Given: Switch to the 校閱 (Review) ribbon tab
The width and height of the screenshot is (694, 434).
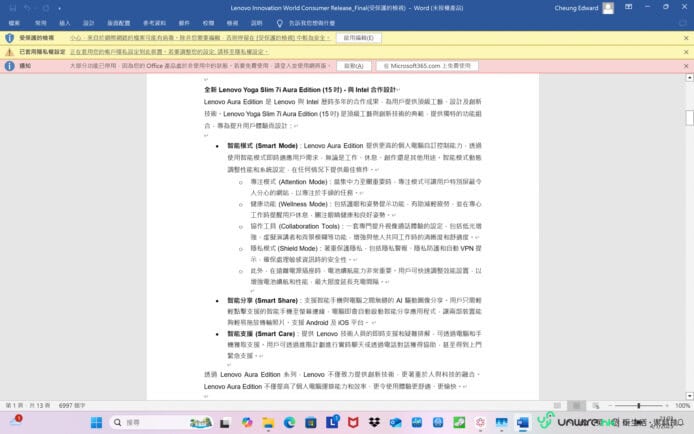Looking at the screenshot, I should [x=208, y=23].
